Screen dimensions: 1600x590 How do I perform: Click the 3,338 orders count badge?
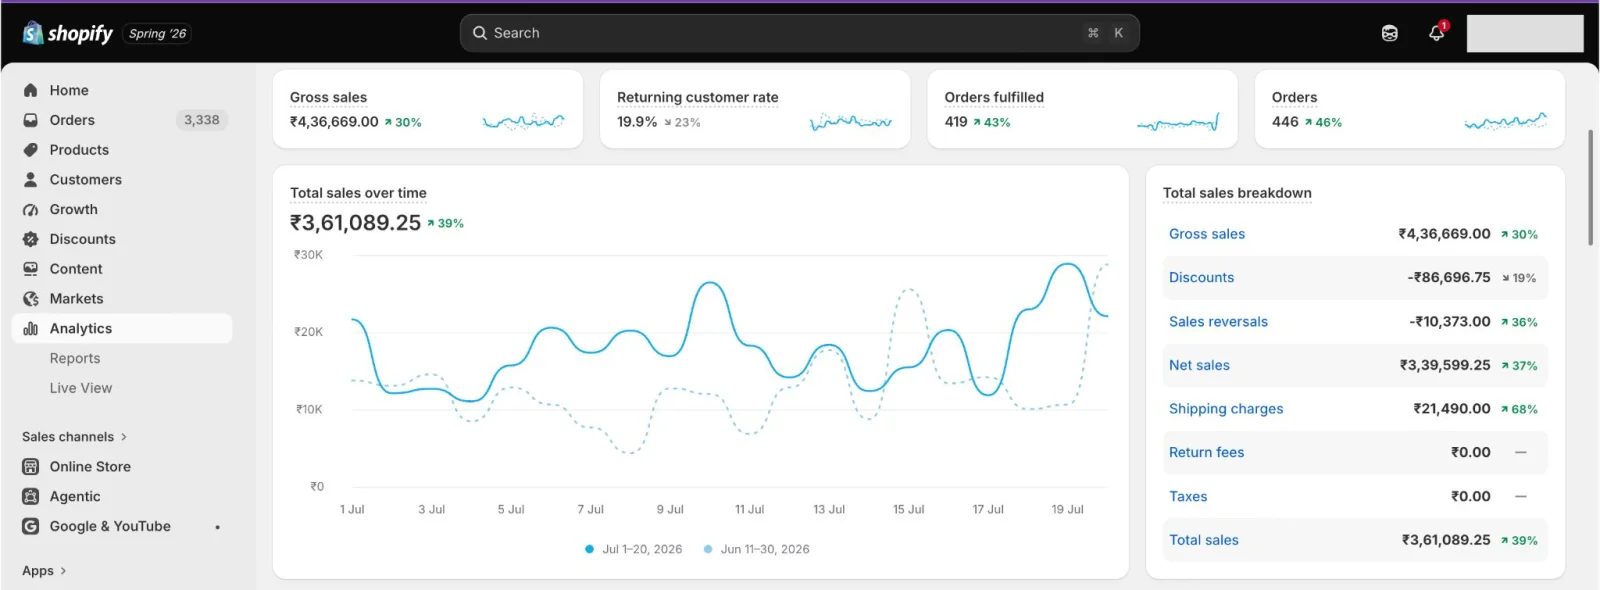coord(201,120)
